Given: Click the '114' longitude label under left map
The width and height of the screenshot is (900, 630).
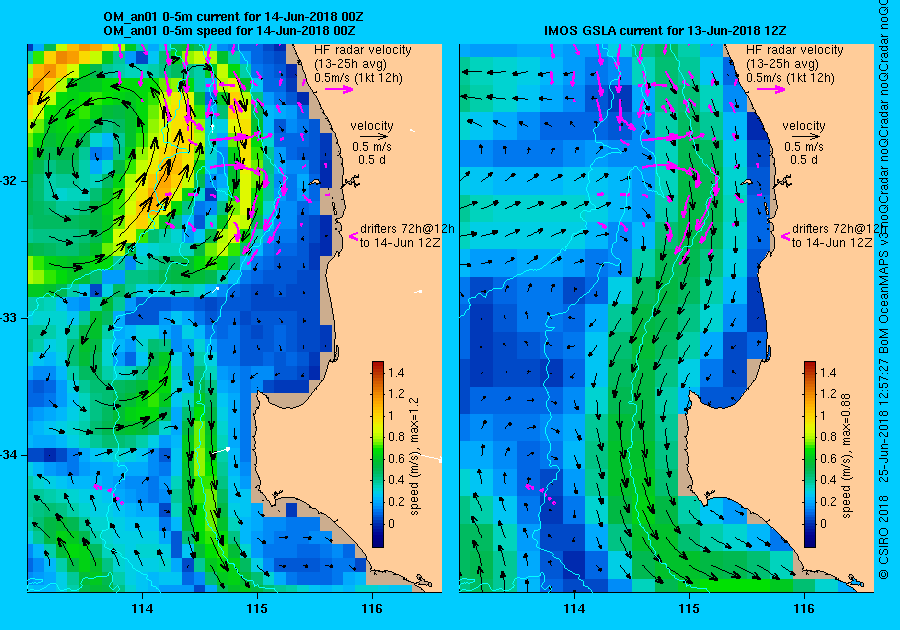Looking at the screenshot, I should [x=142, y=609].
